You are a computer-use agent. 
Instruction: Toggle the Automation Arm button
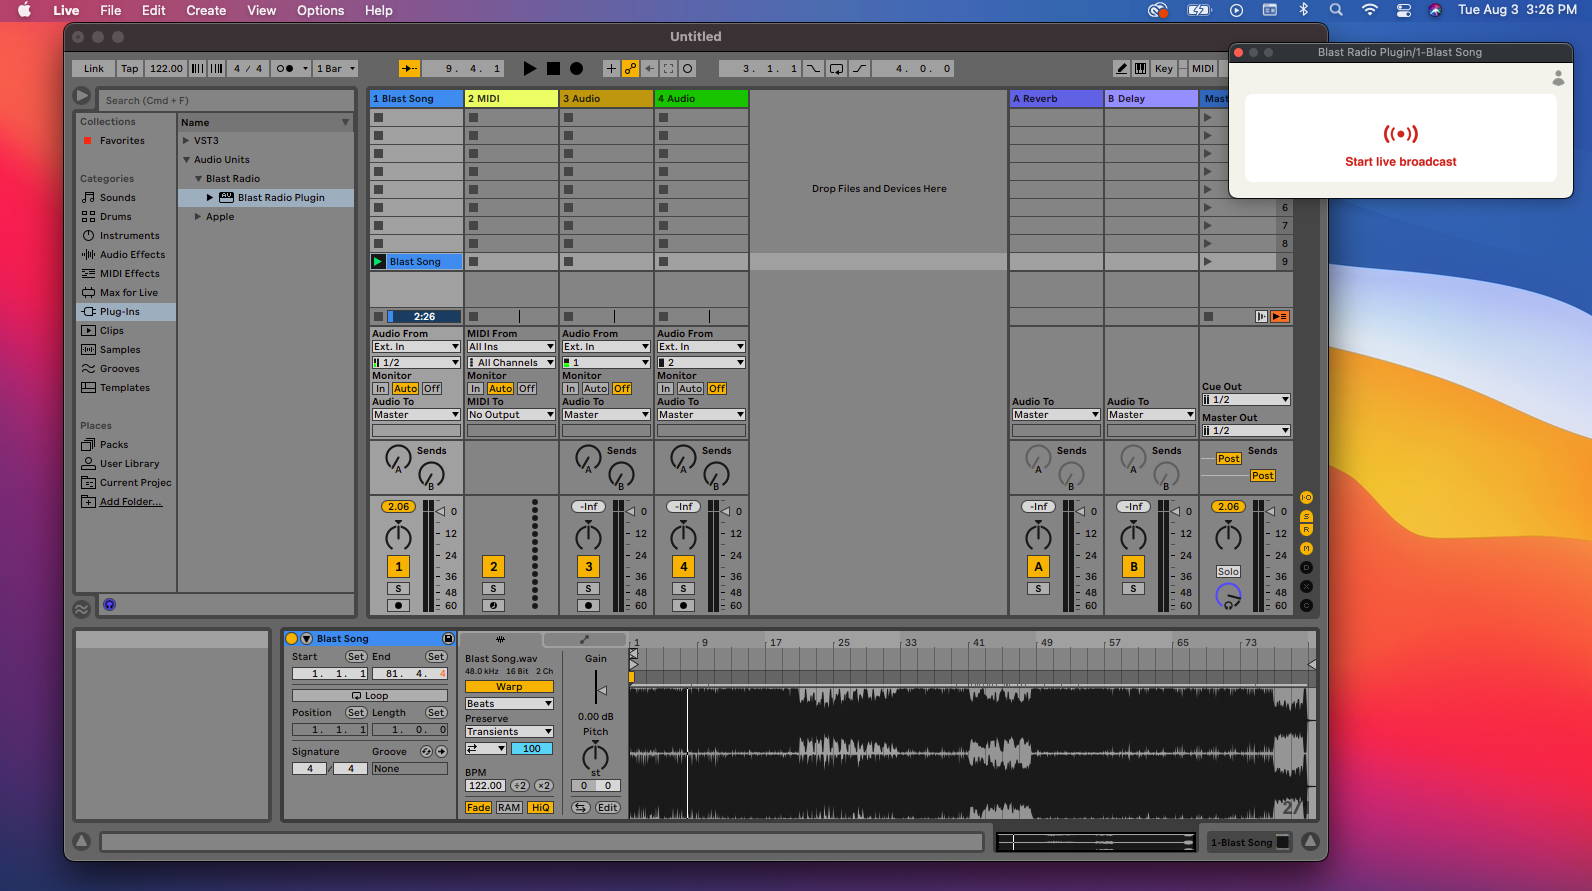[x=630, y=68]
